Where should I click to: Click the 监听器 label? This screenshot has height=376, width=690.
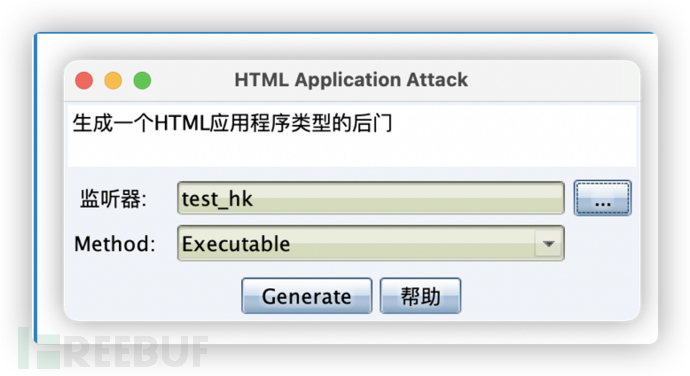[113, 199]
